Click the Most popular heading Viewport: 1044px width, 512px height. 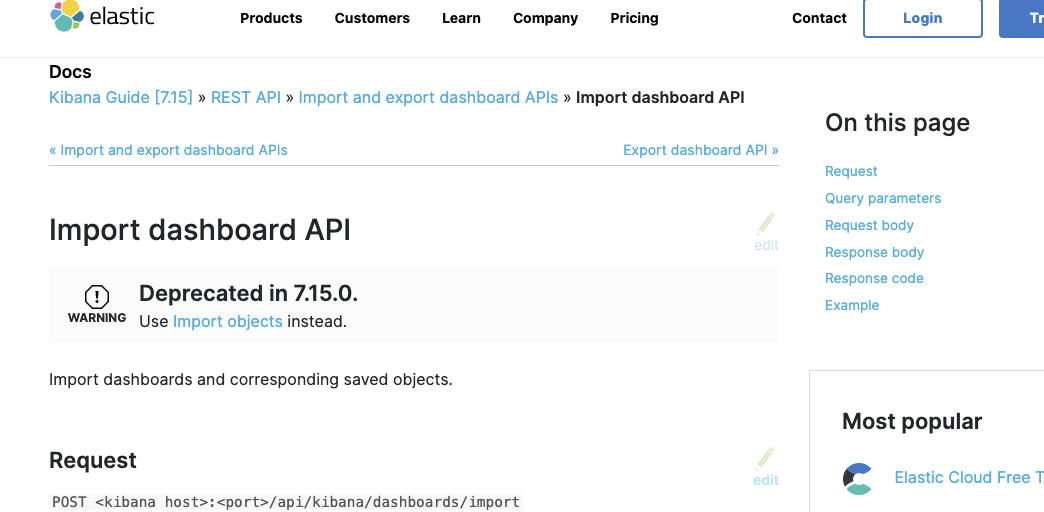point(912,421)
